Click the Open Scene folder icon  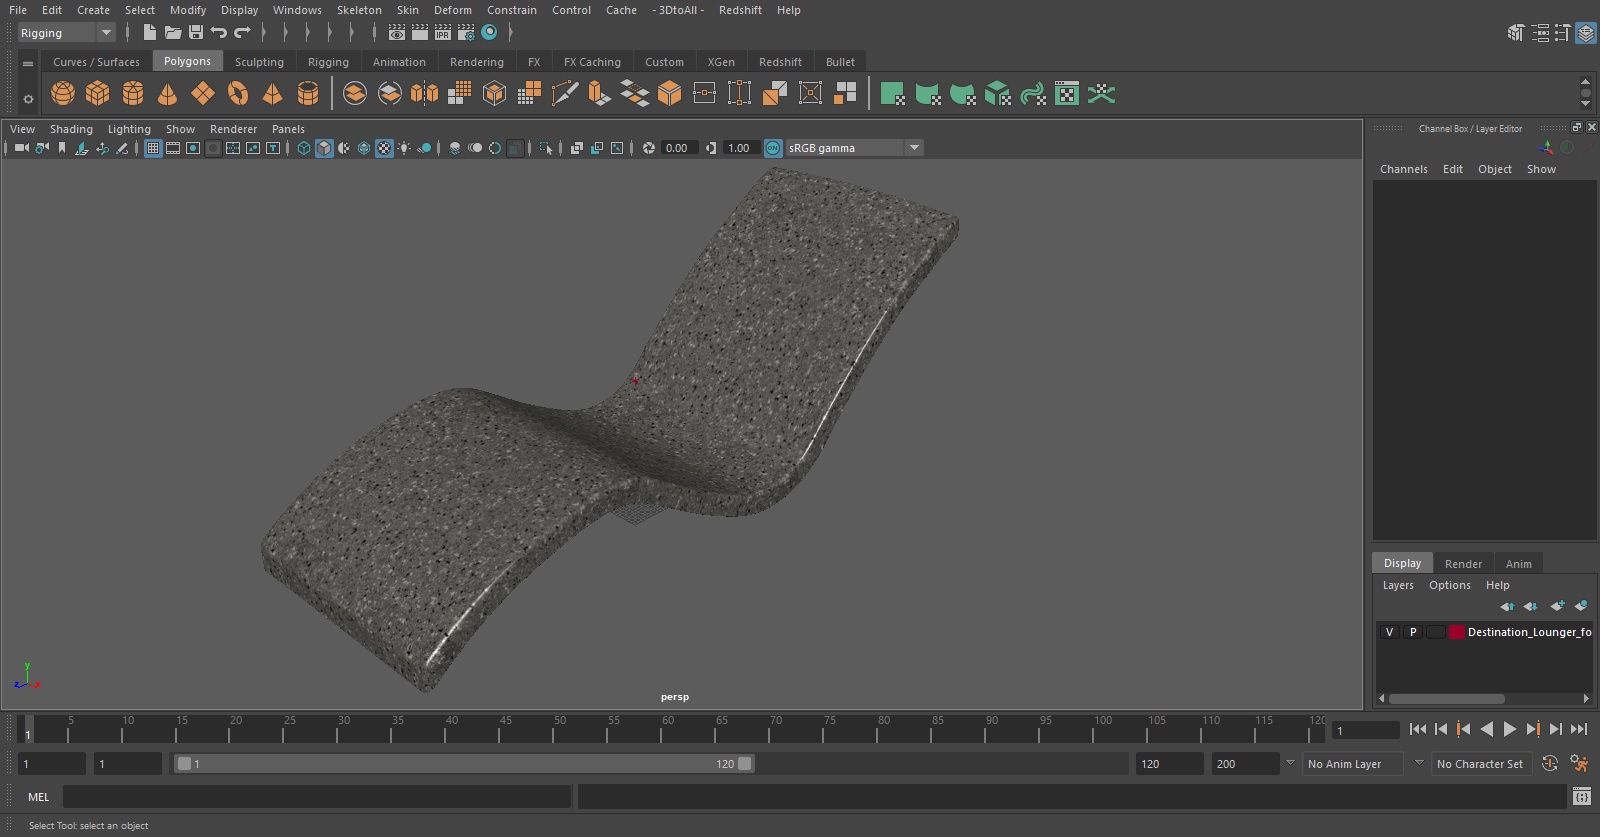click(x=173, y=33)
